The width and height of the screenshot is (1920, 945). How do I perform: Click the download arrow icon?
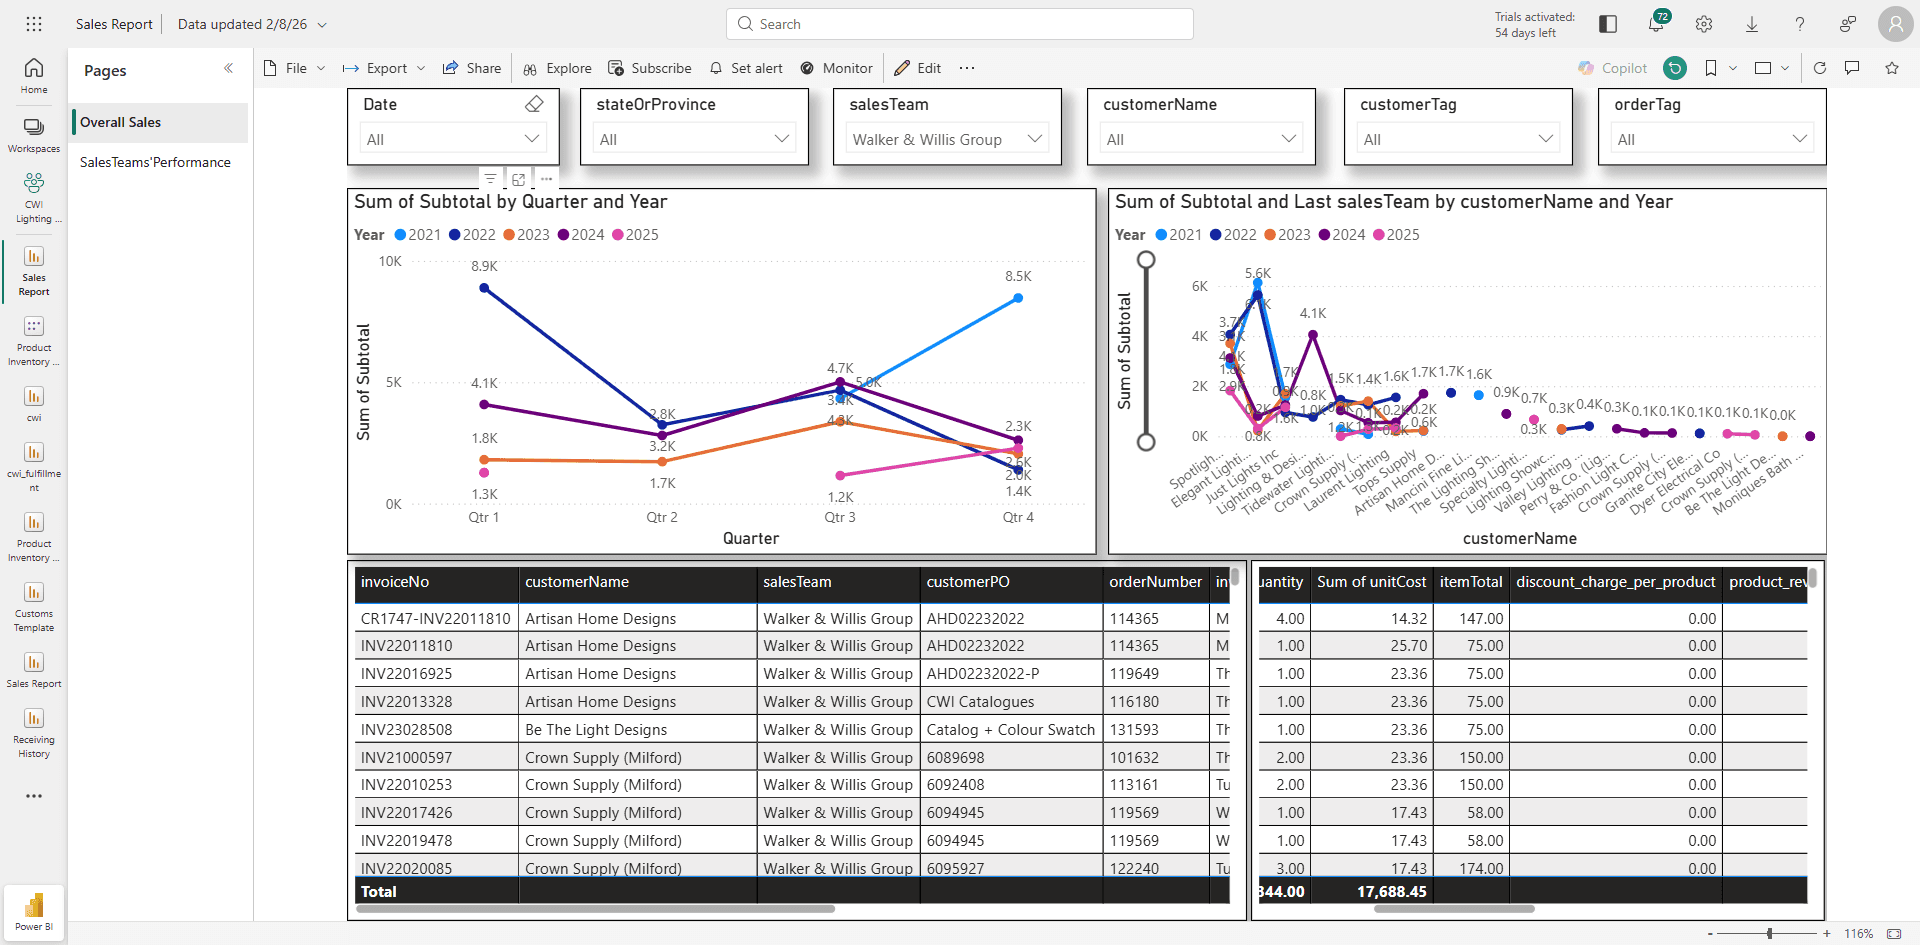pos(1752,24)
